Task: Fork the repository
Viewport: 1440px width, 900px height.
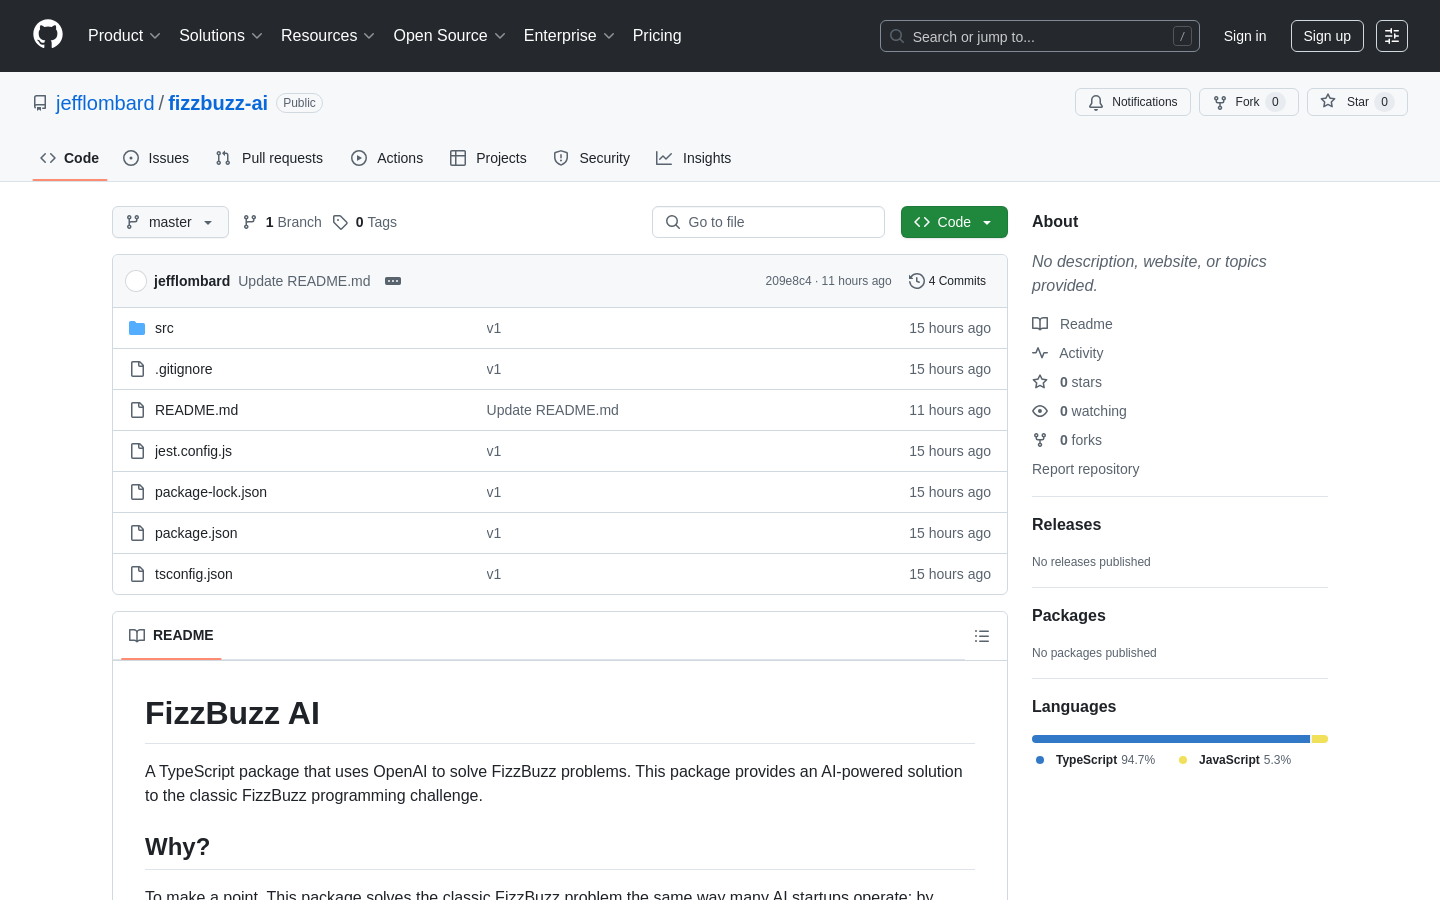Action: [1249, 102]
